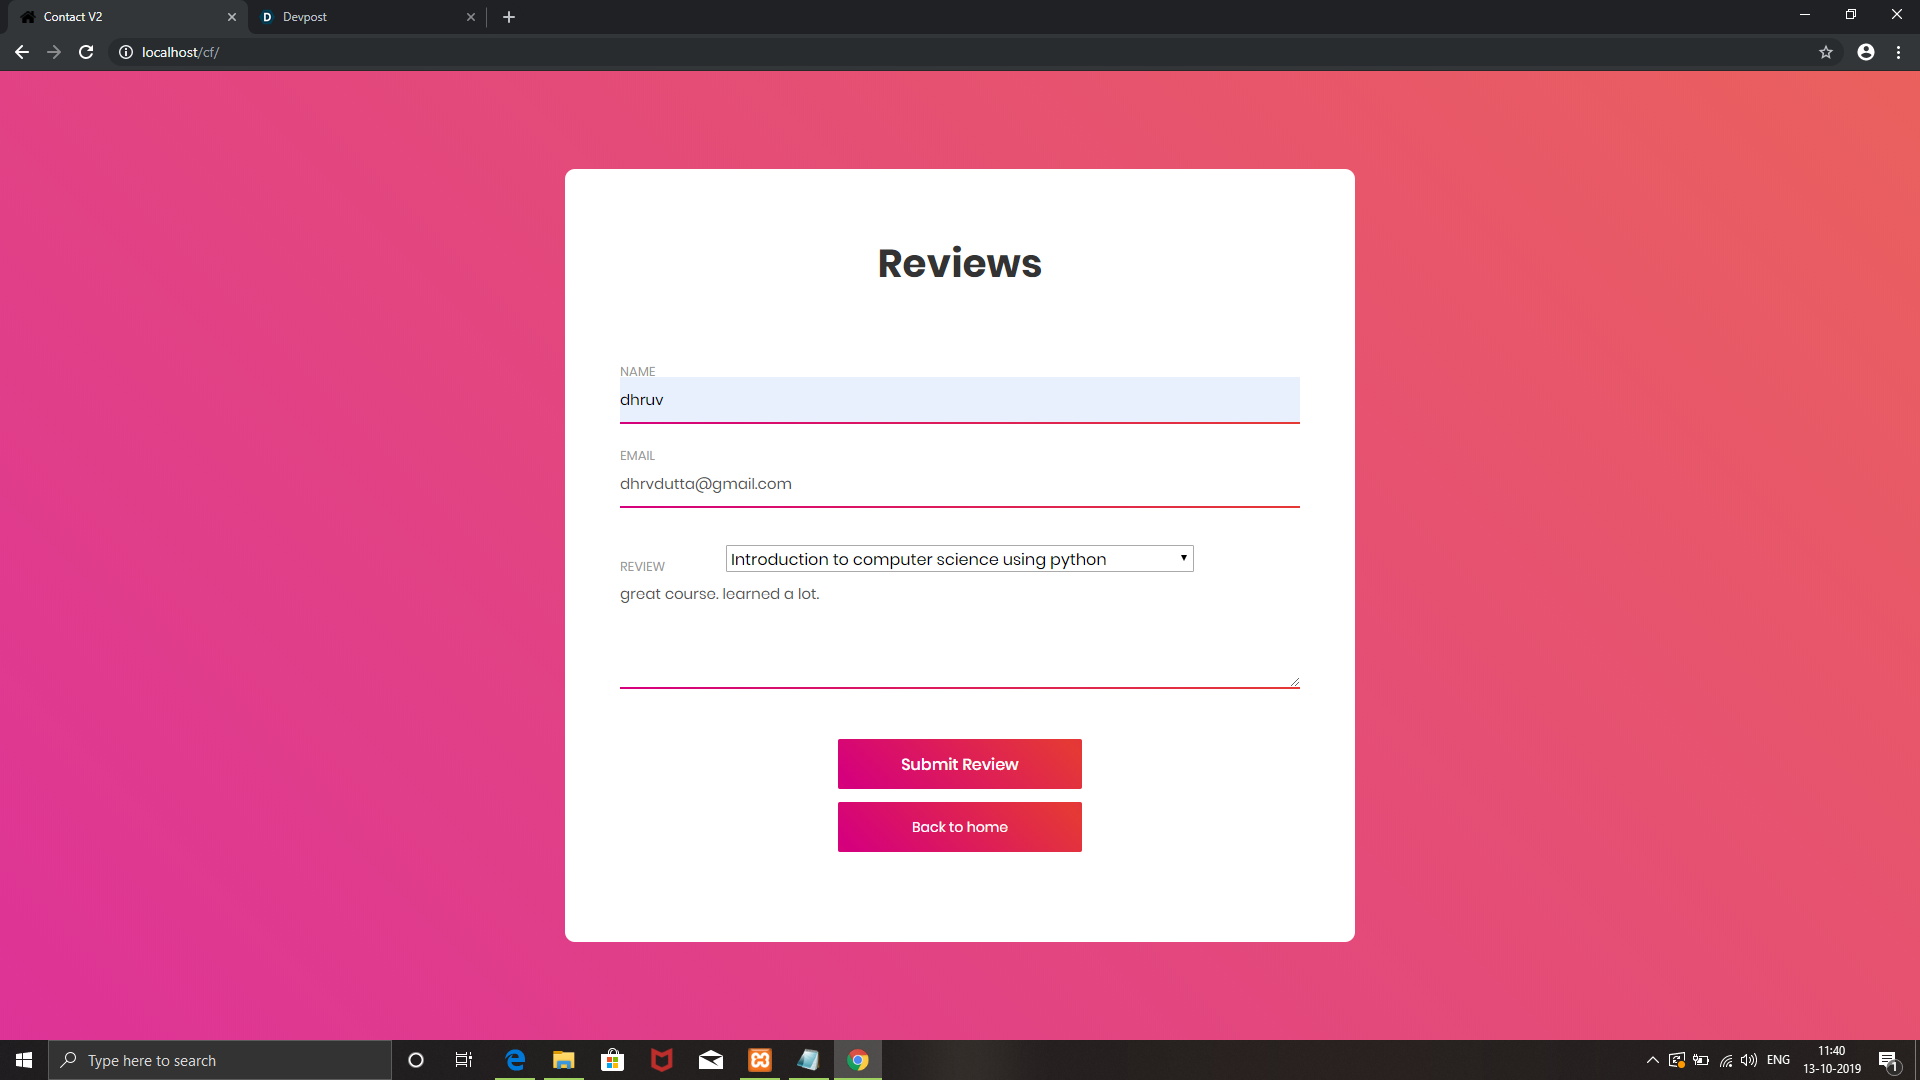Screen dimensions: 1920x1080
Task: Open McAfee icon in taskbar
Action: (x=662, y=1060)
